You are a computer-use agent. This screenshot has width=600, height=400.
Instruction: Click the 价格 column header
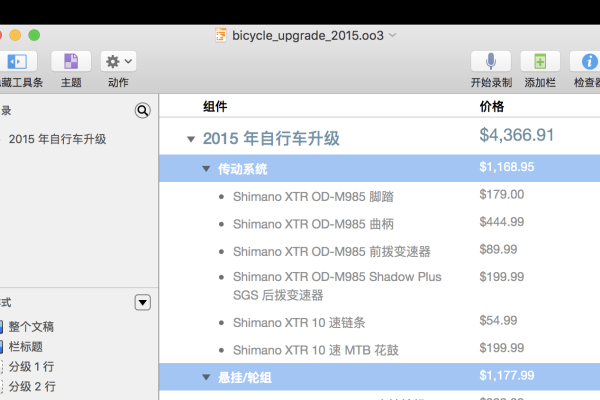[492, 106]
